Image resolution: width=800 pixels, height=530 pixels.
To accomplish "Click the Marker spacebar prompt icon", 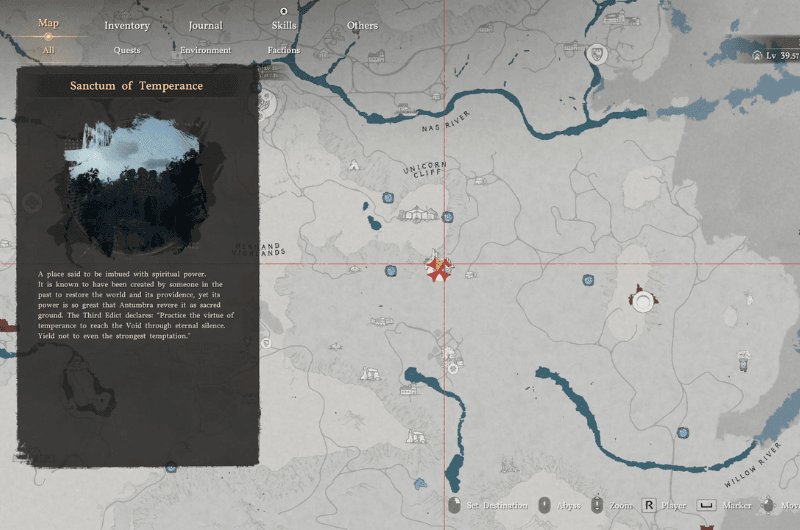I will [x=706, y=505].
